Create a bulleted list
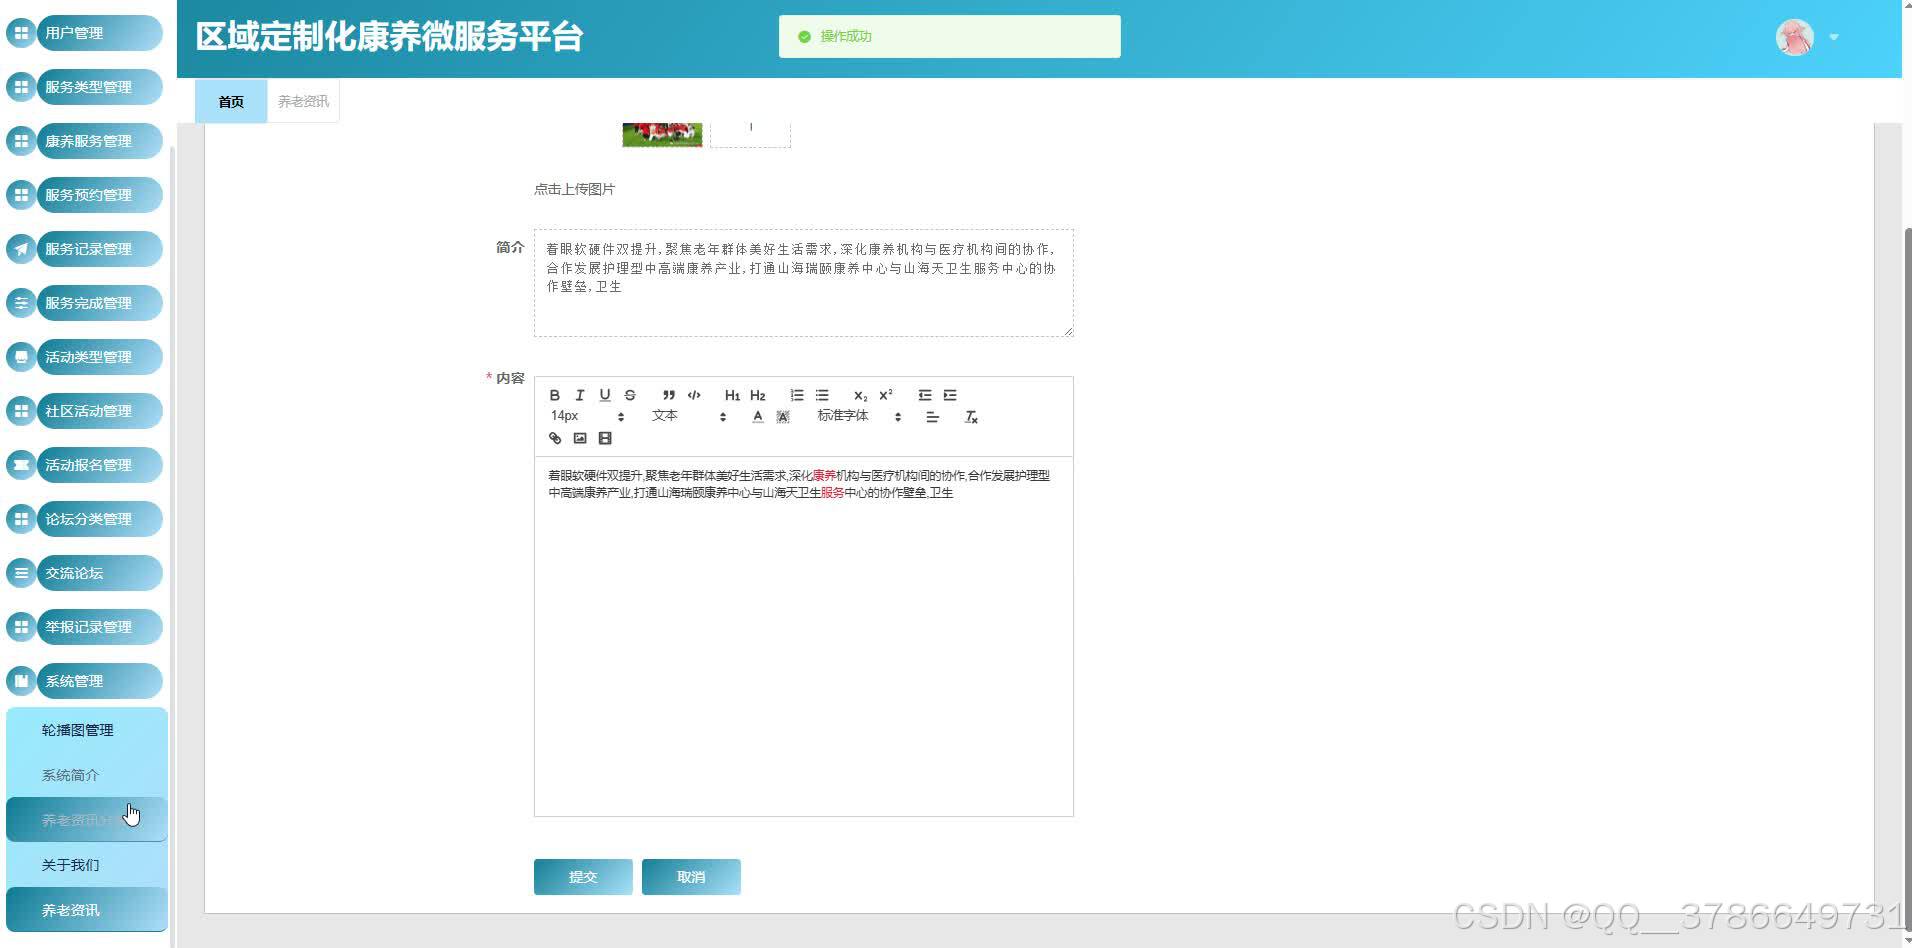The image size is (1912, 948). [x=822, y=395]
